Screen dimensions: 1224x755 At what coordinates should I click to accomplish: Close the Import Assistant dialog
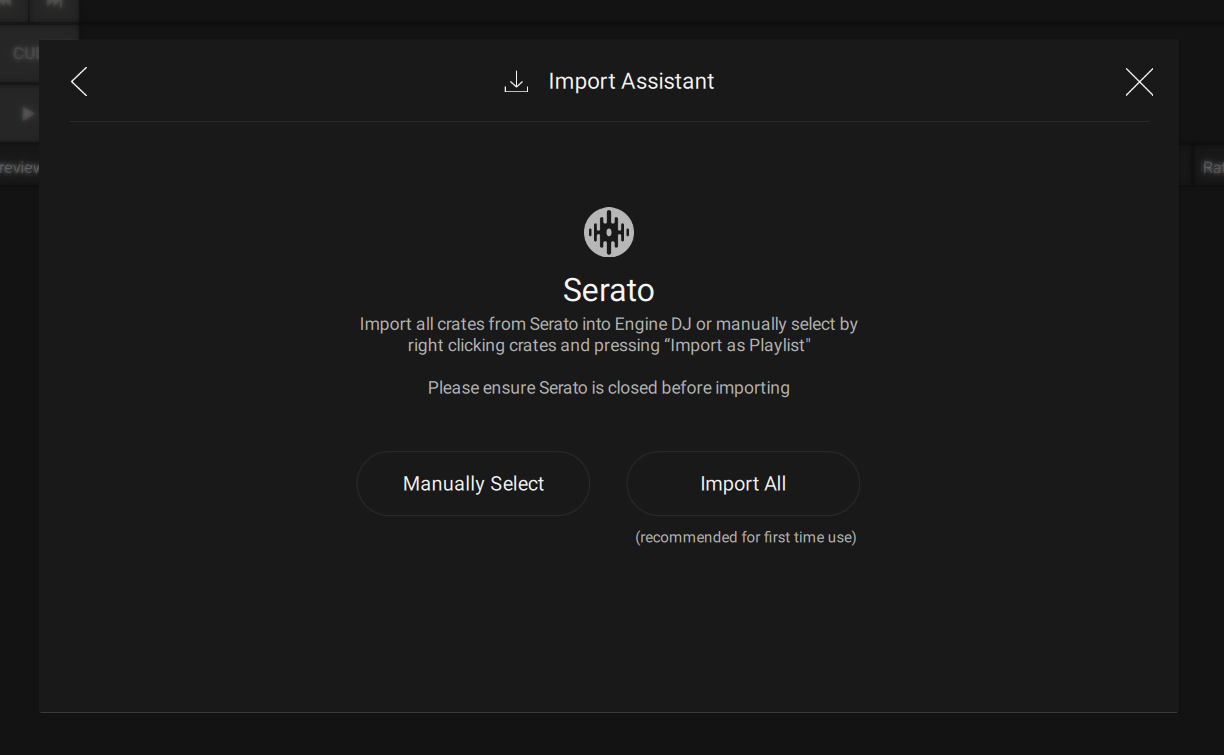point(1139,82)
